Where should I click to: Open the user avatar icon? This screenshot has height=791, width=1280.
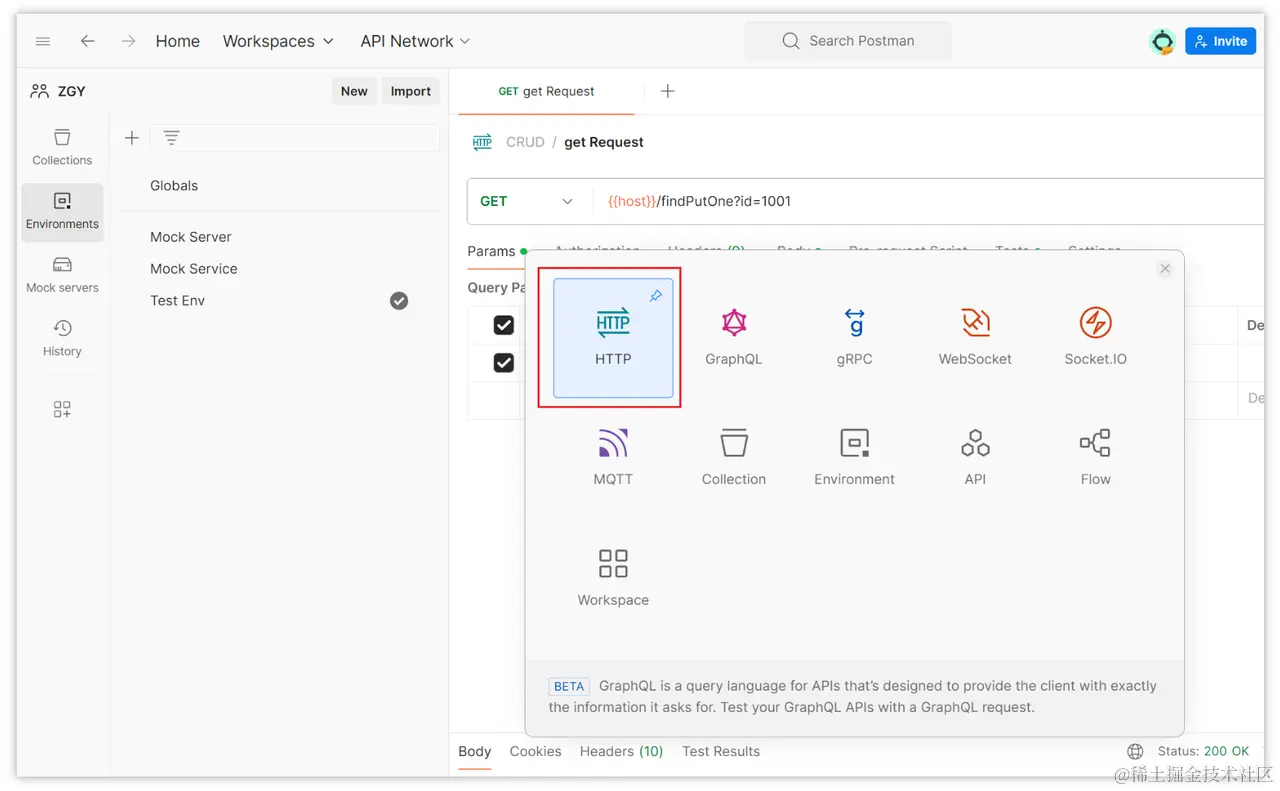pos(1162,41)
